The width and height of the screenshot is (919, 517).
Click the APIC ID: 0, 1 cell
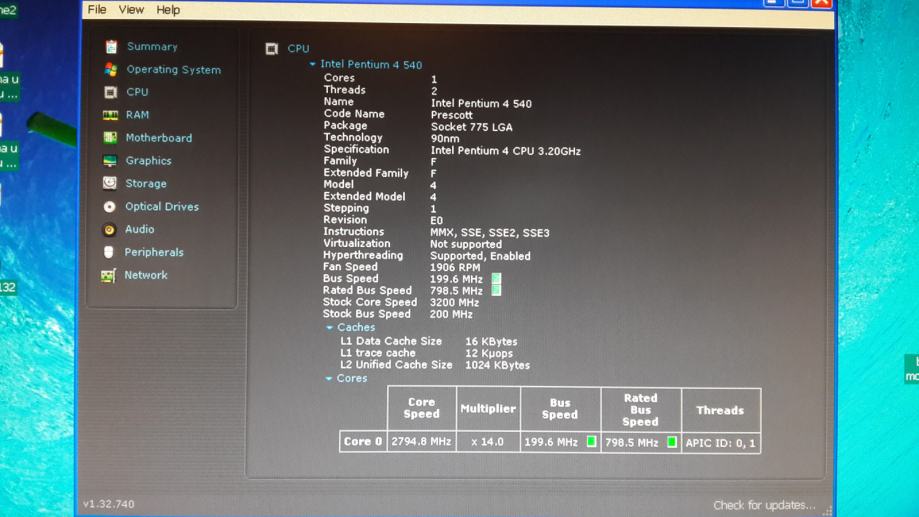pos(720,443)
